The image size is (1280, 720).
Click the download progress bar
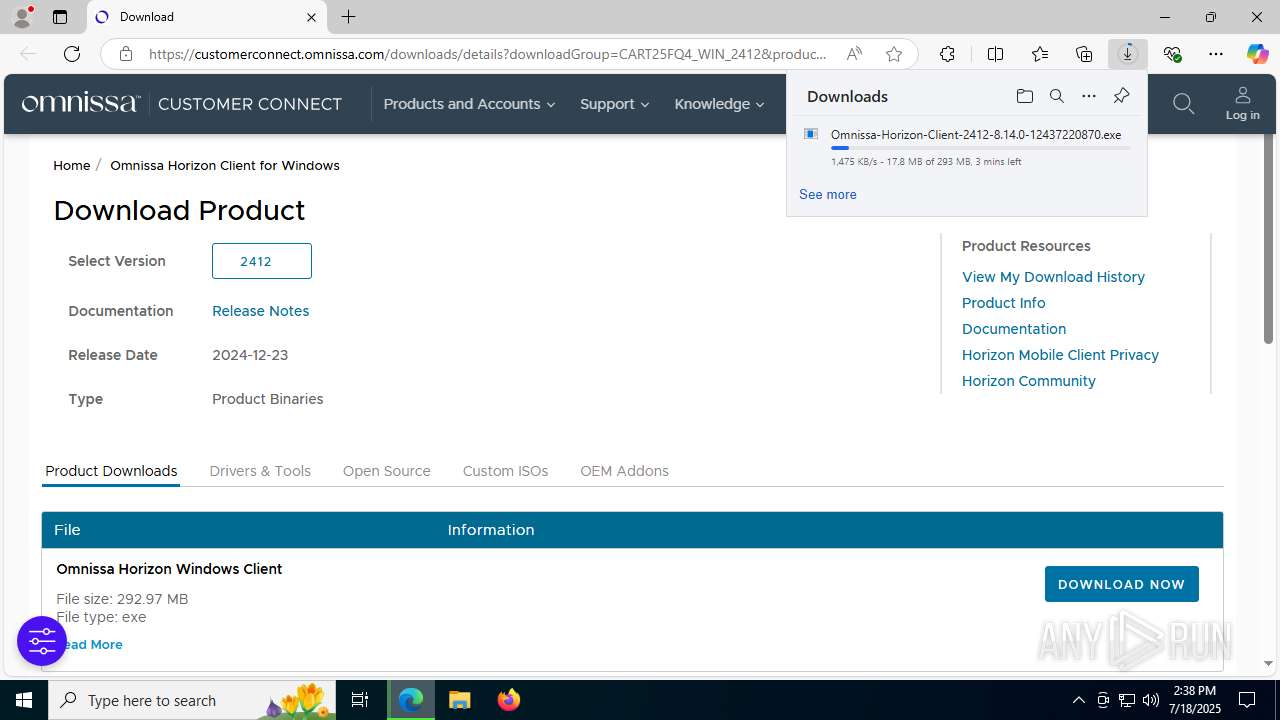click(x=980, y=148)
